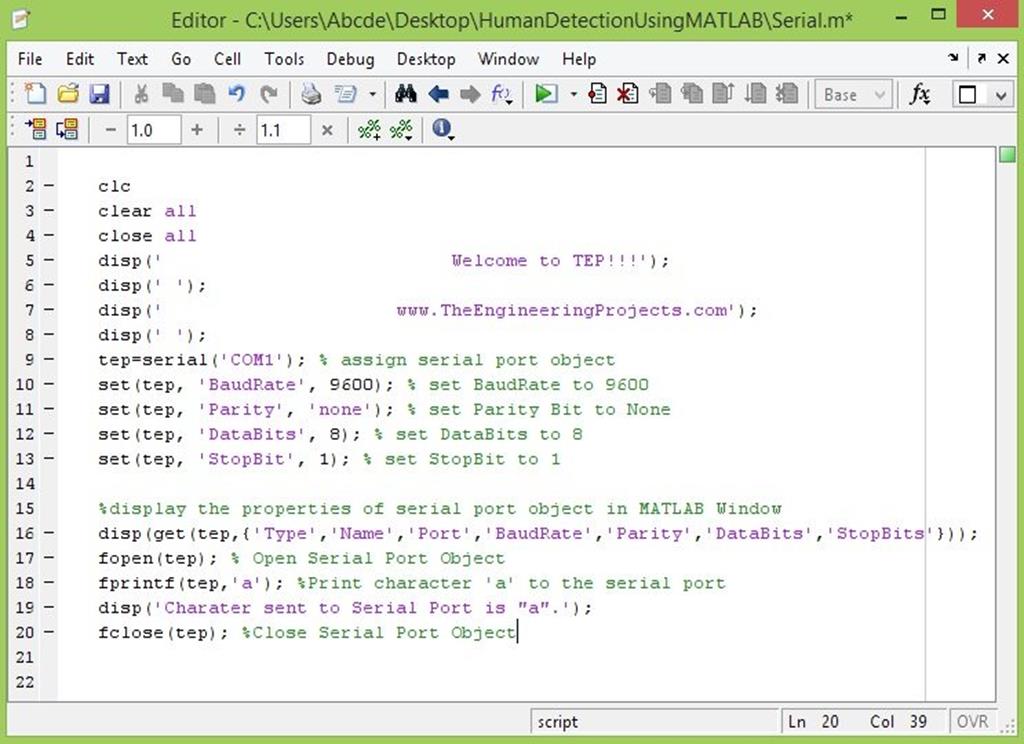The width and height of the screenshot is (1024, 744).
Task: Open the Base workspace dropdown
Action: tap(852, 95)
